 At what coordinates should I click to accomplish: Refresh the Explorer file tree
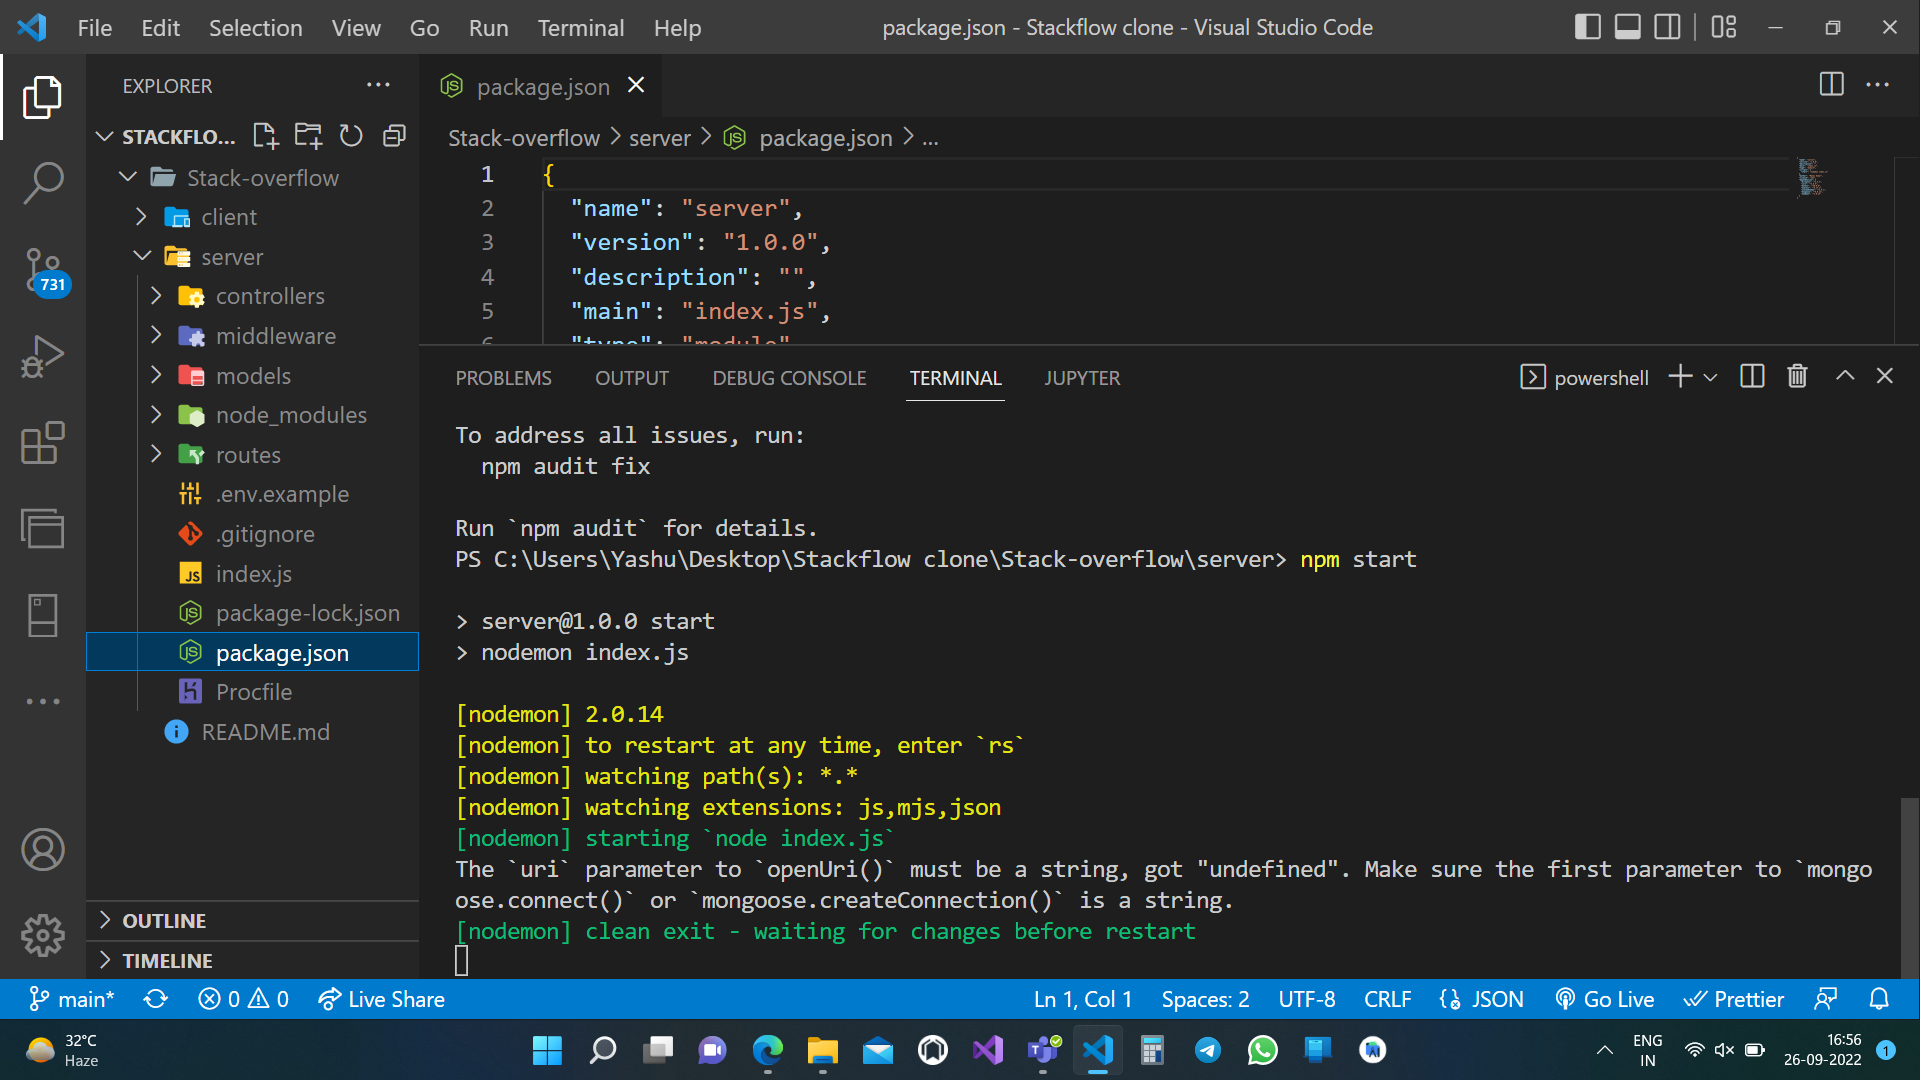pos(351,136)
